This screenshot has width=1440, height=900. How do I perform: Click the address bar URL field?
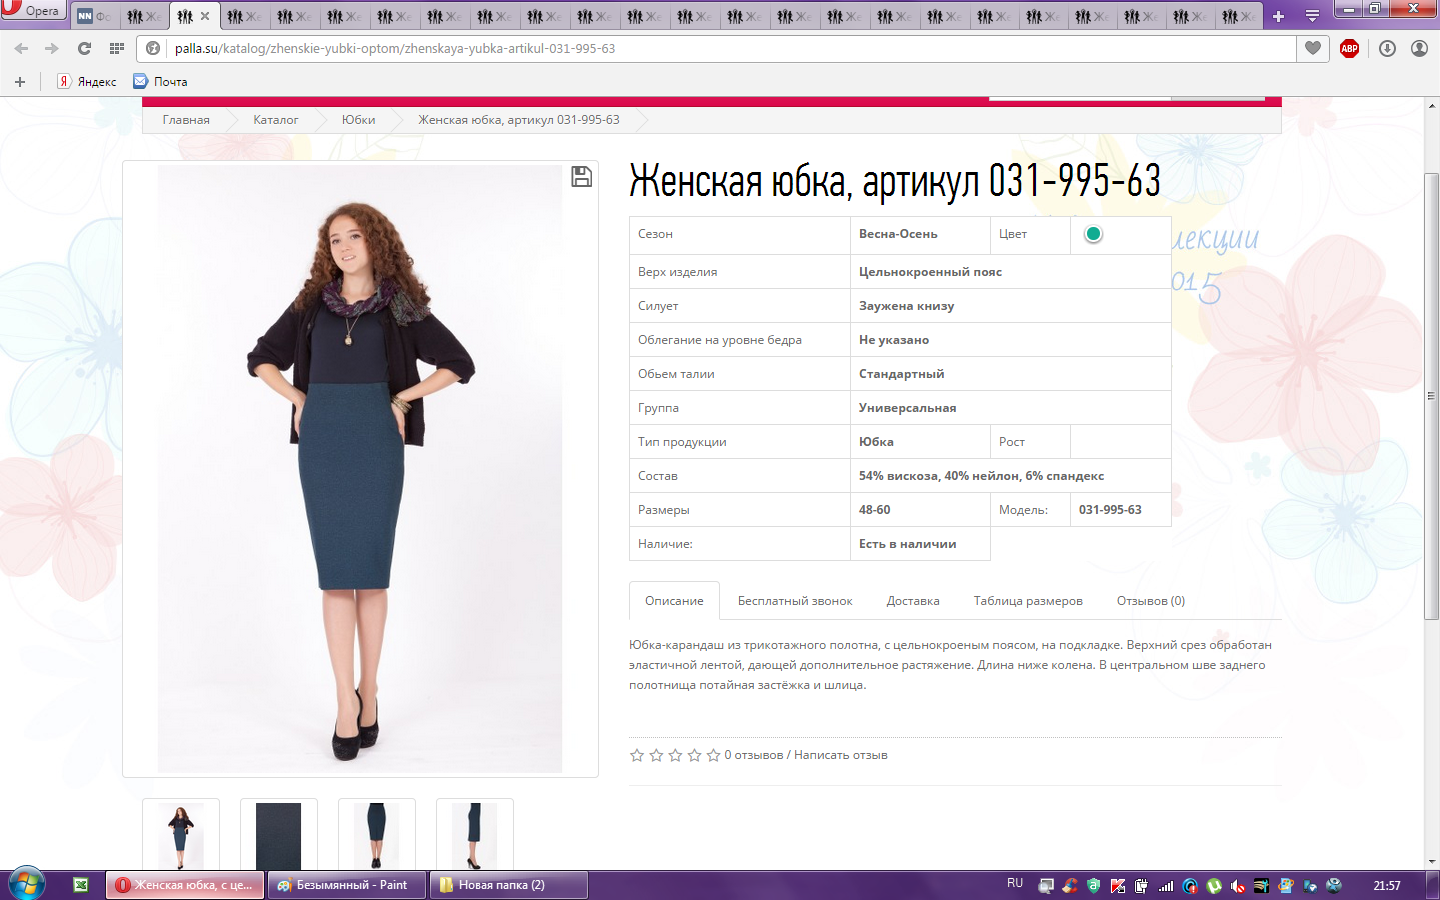click(700, 48)
